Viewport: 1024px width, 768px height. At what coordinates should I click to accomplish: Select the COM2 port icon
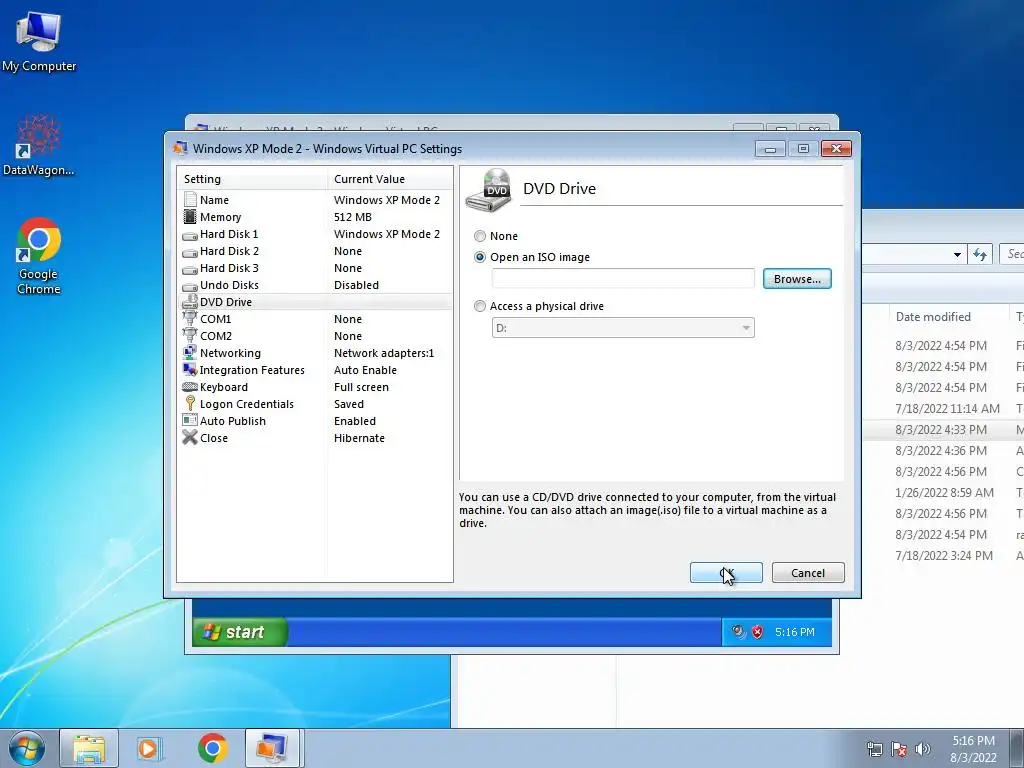coord(190,336)
